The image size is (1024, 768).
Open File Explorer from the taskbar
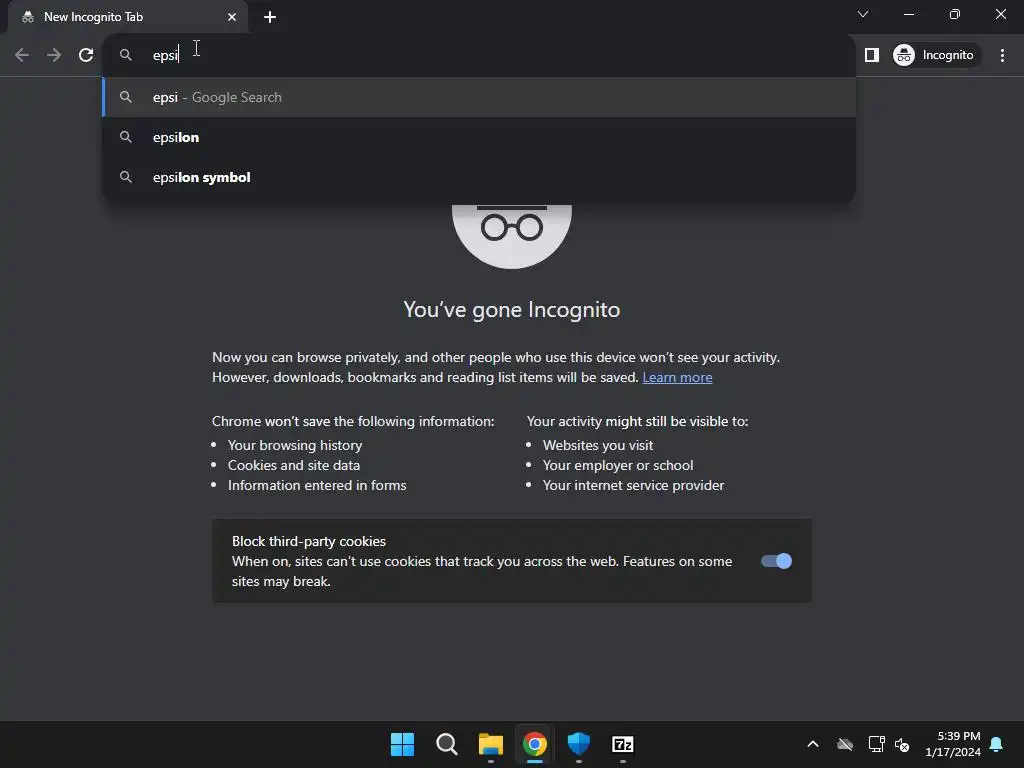pyautogui.click(x=490, y=744)
